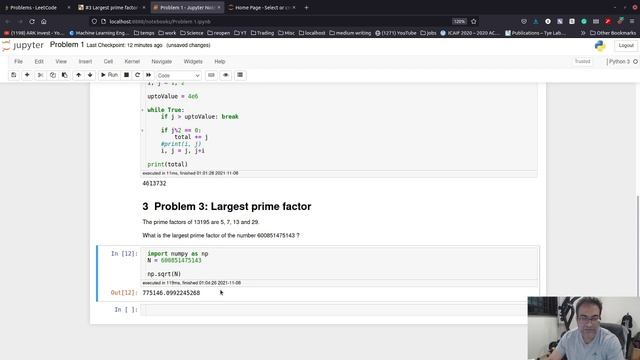The height and width of the screenshot is (360, 640).
Task: Toggle table of contents list icon
Action: (x=240, y=75)
